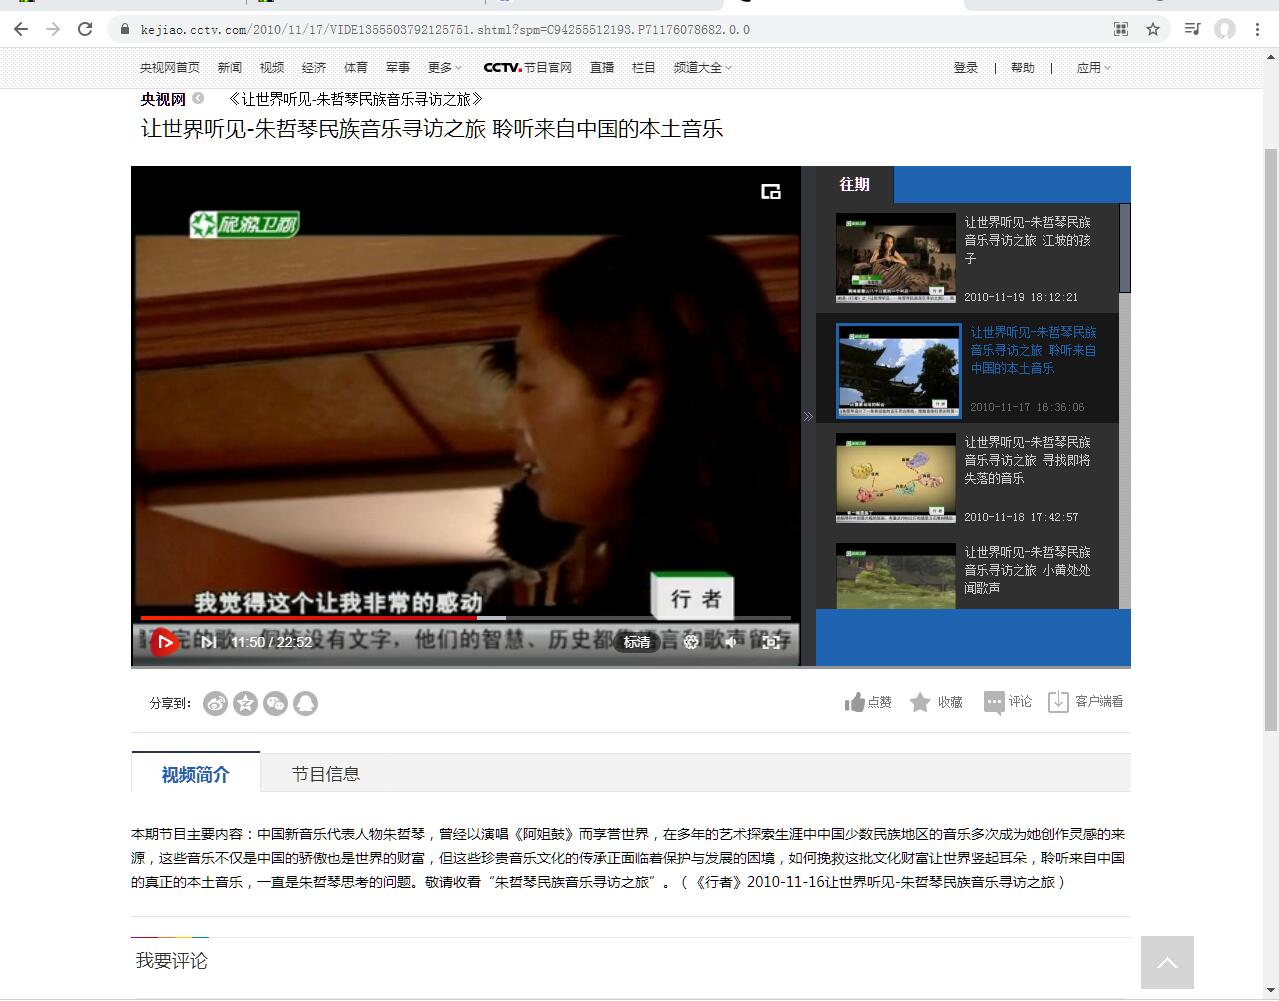Share the video to Weibo

[x=215, y=703]
